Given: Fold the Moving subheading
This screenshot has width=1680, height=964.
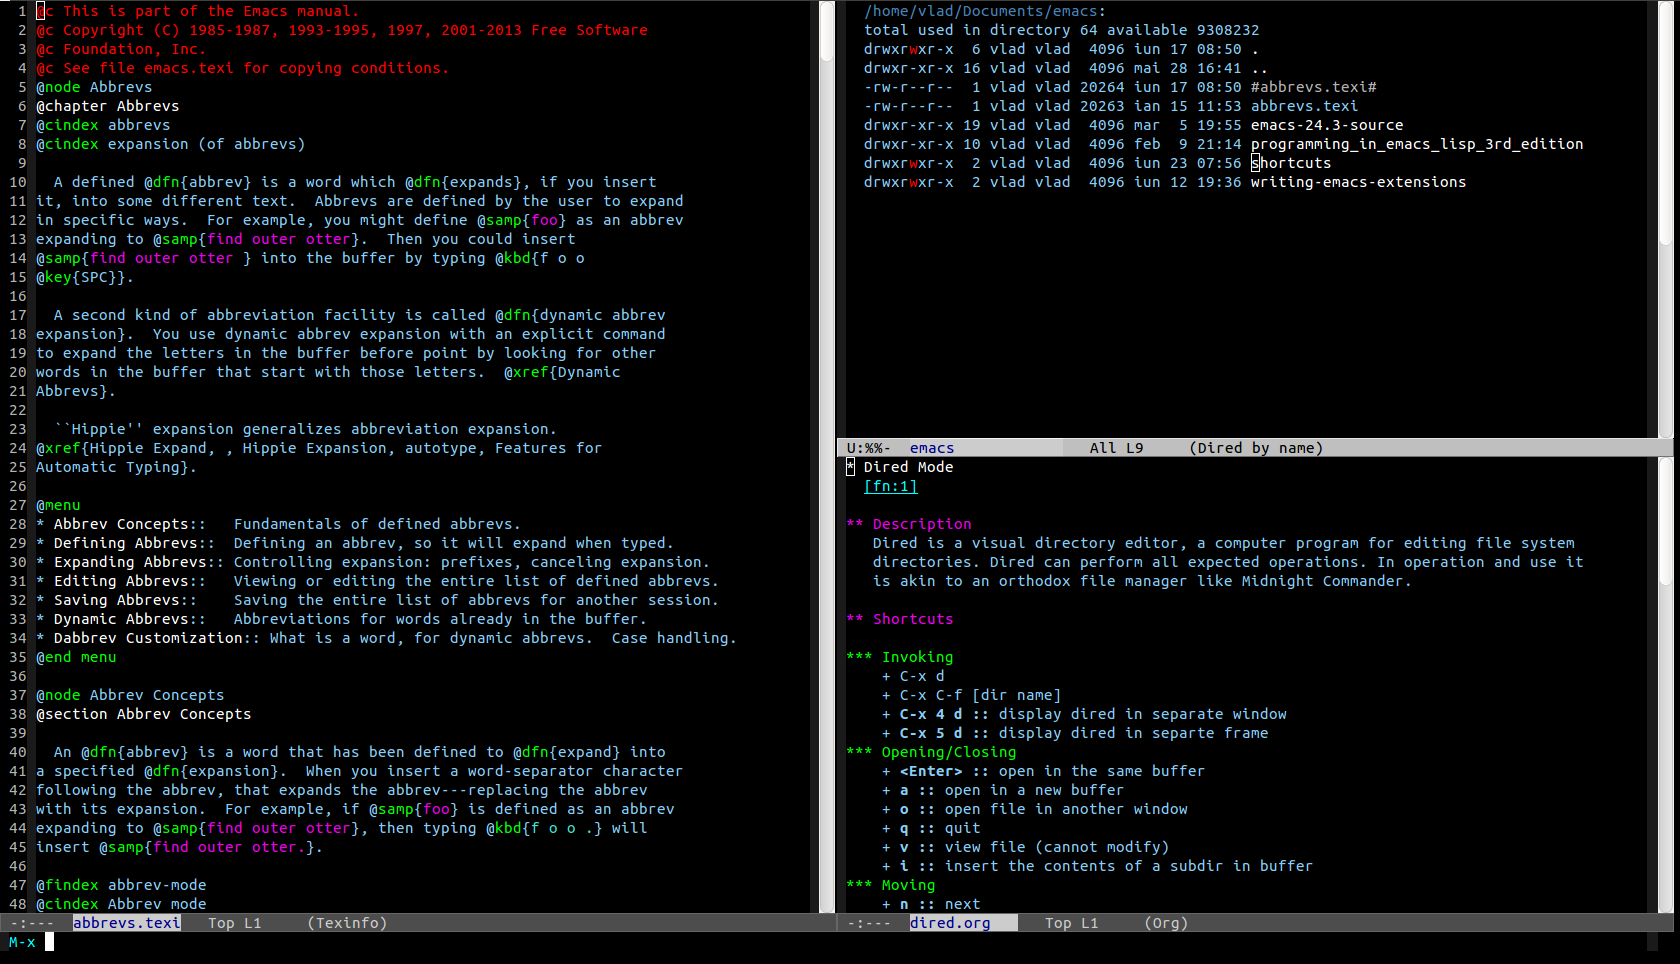Looking at the screenshot, I should [890, 885].
